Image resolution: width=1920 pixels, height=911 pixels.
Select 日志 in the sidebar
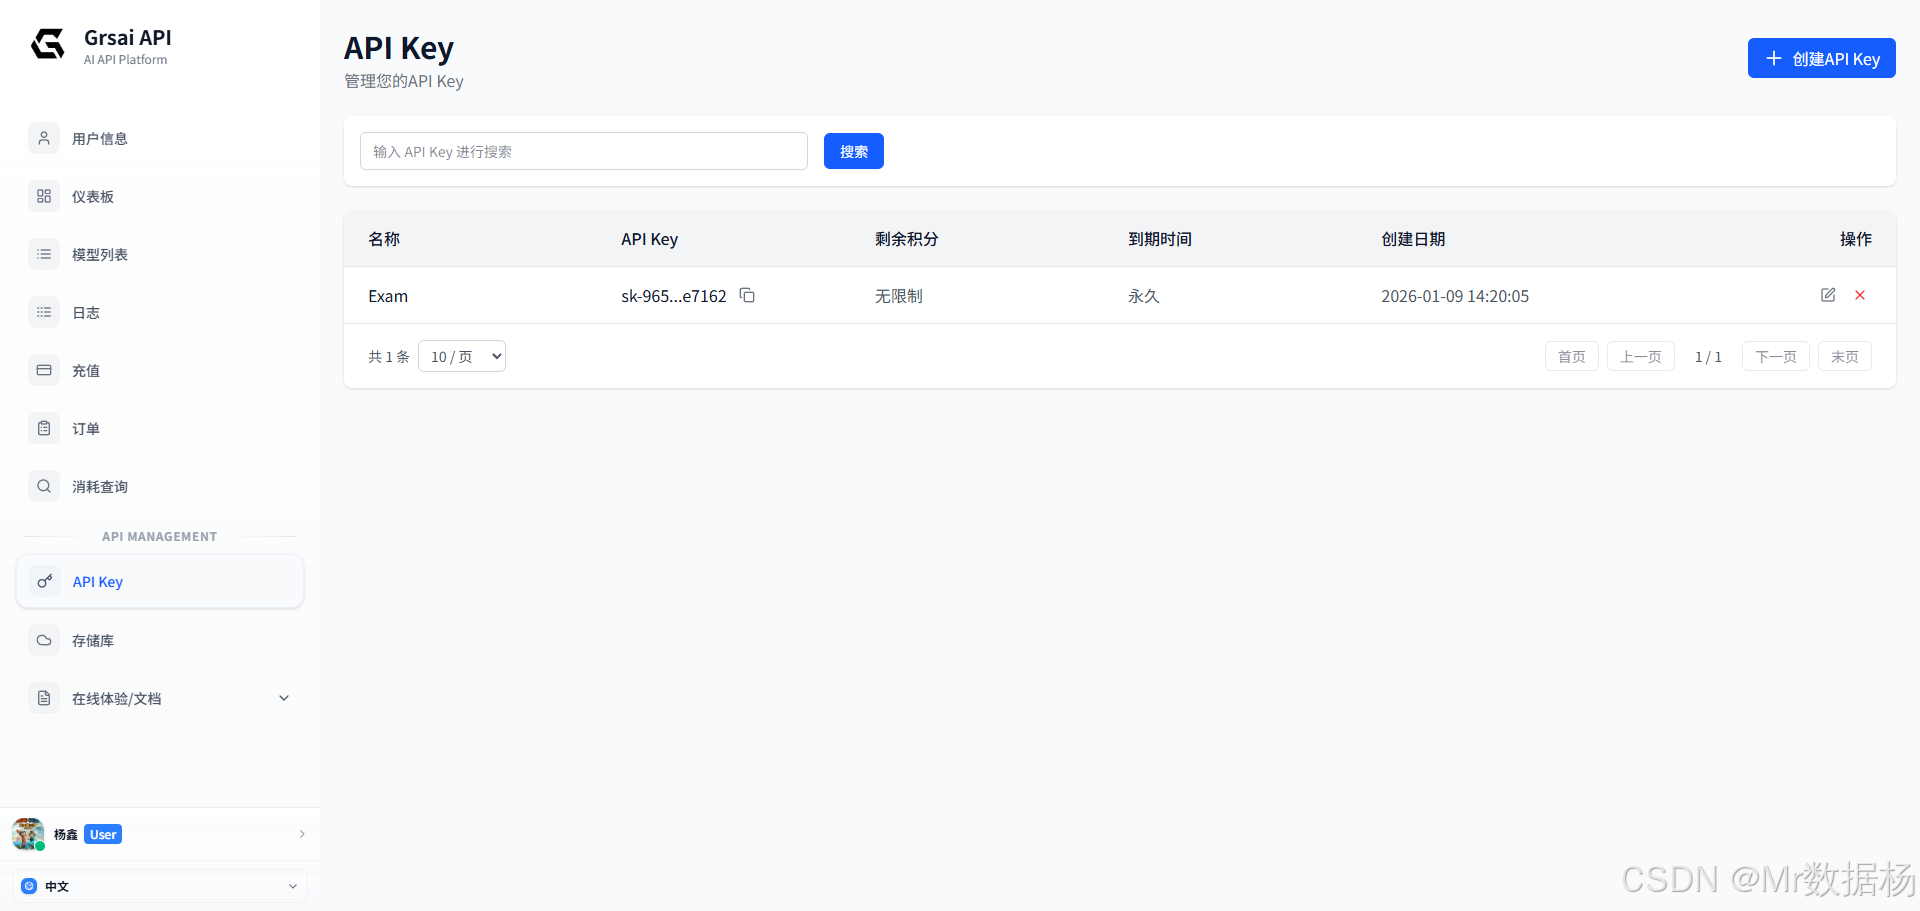point(160,312)
